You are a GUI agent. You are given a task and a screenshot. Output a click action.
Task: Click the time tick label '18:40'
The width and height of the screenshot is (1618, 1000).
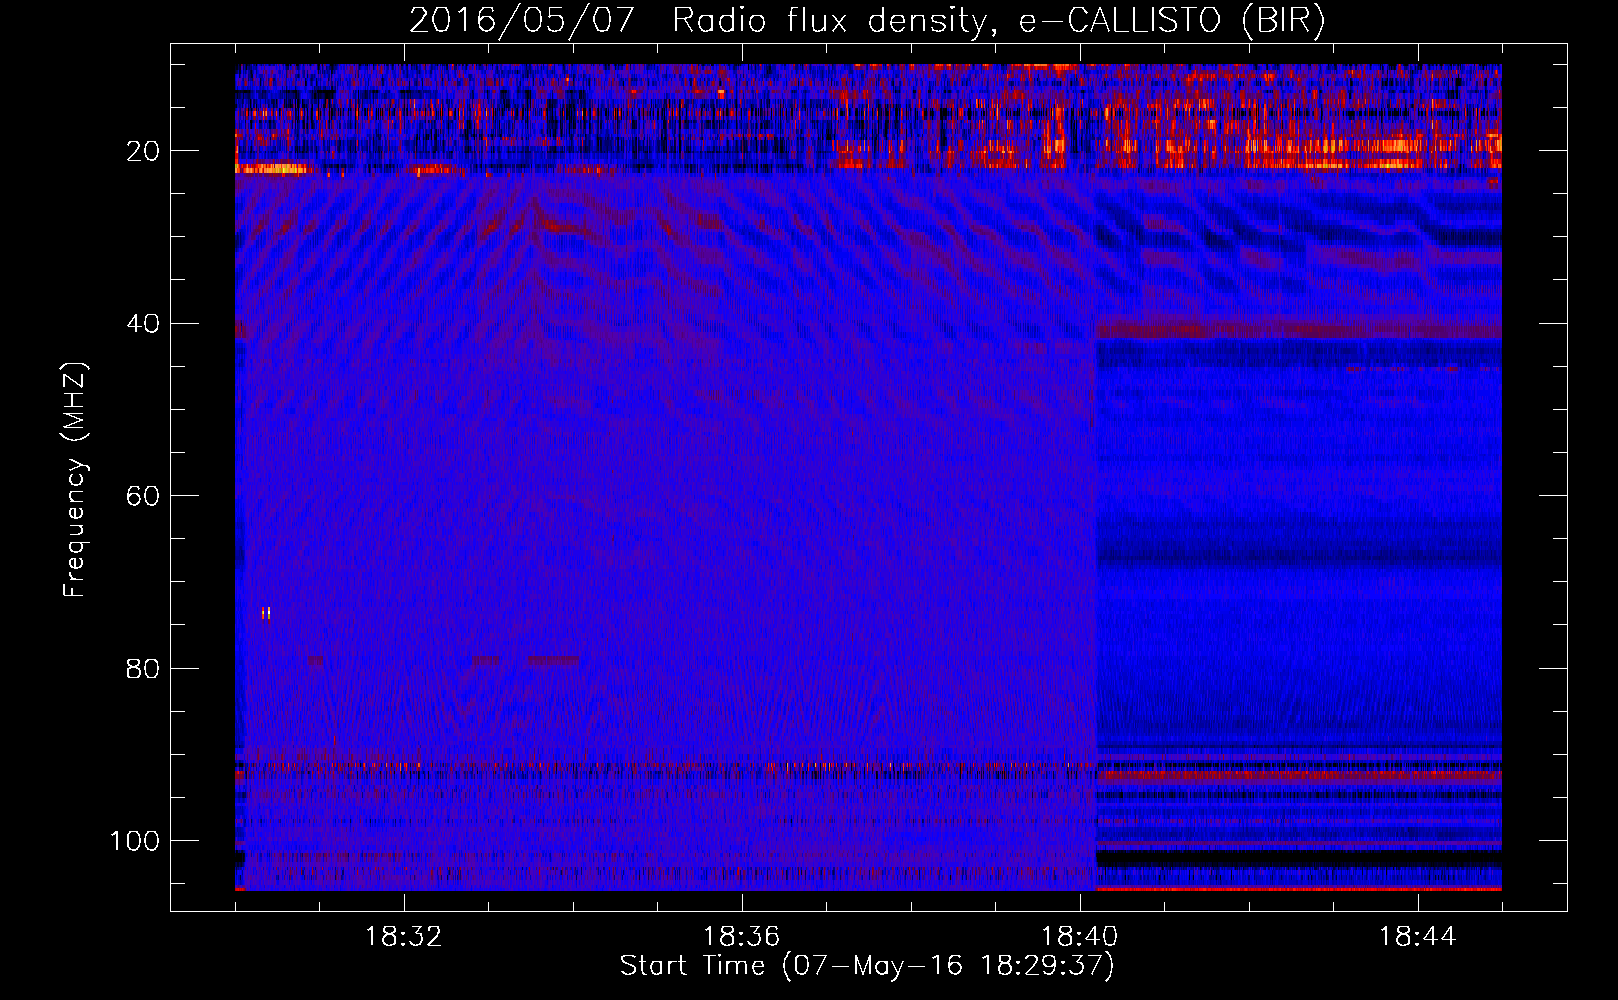tap(1080, 937)
